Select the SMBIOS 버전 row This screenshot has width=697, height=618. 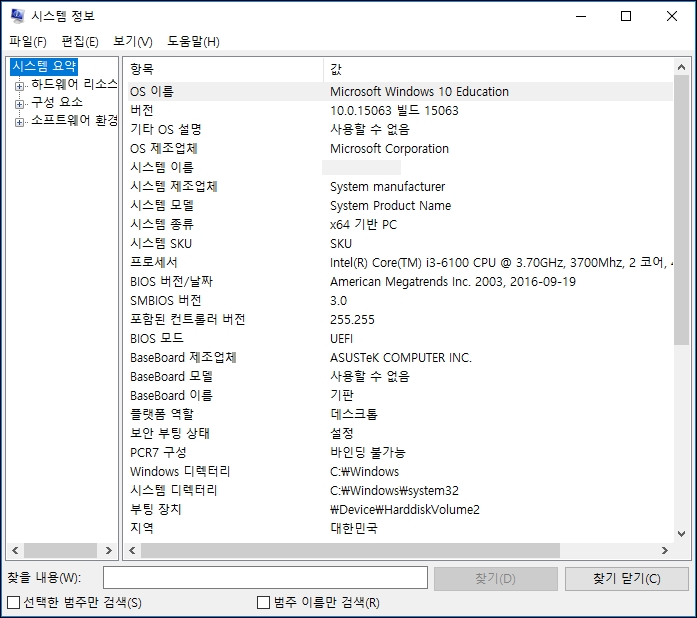(x=400, y=301)
